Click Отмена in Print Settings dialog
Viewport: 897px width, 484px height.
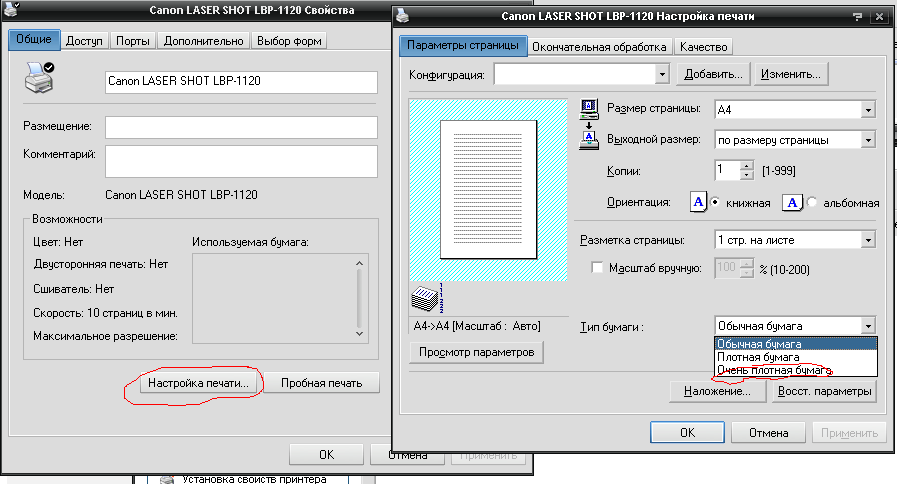pos(768,433)
